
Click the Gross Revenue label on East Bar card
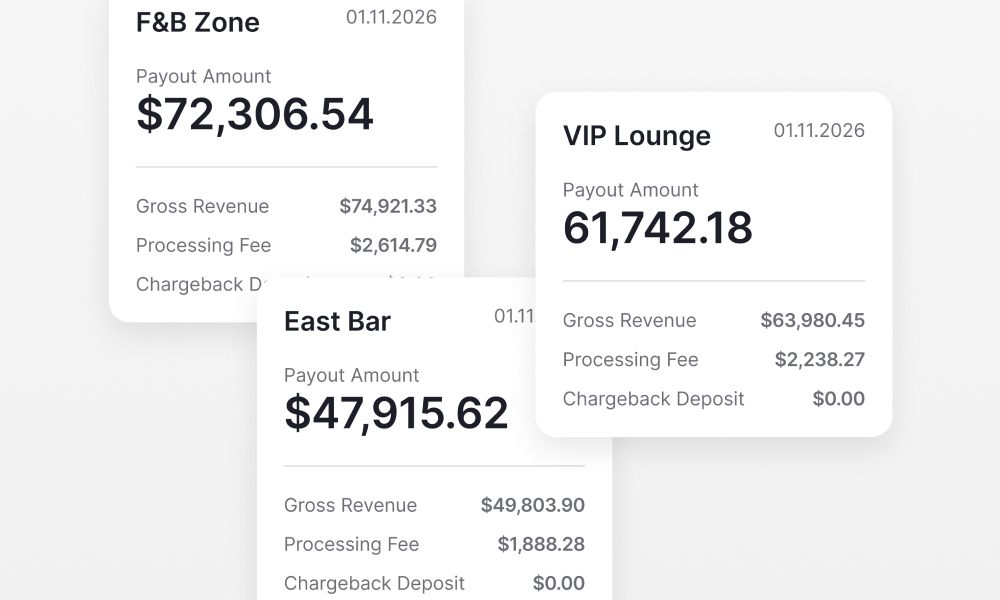click(351, 505)
